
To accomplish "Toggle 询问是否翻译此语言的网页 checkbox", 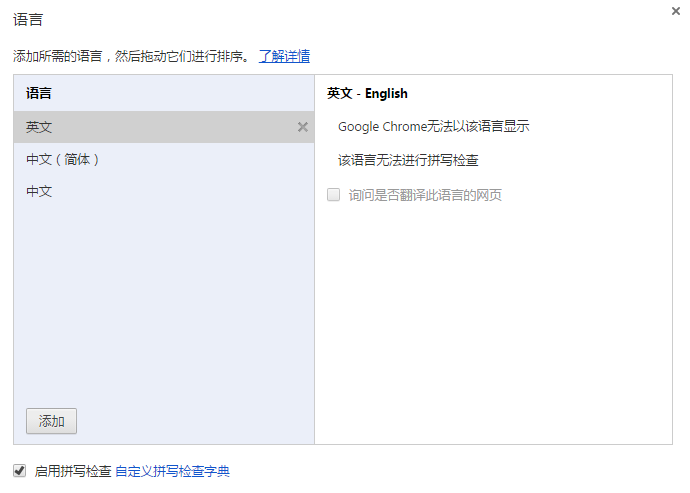I will [x=334, y=195].
